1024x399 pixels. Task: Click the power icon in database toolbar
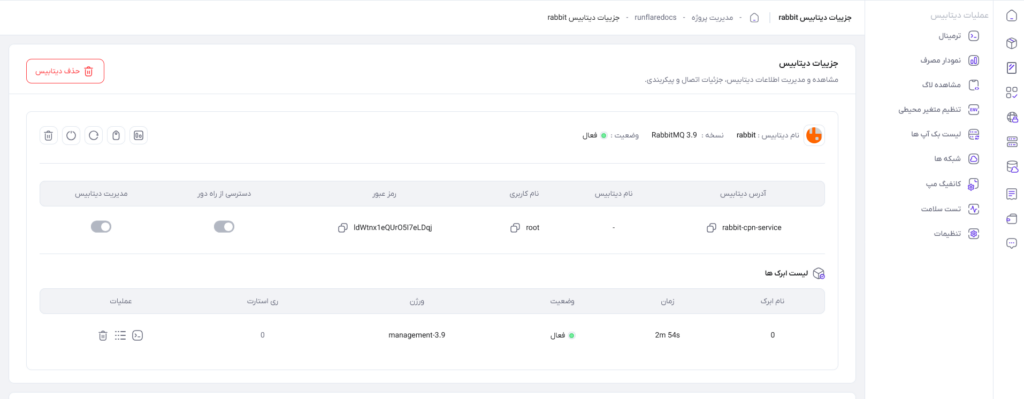(71, 135)
